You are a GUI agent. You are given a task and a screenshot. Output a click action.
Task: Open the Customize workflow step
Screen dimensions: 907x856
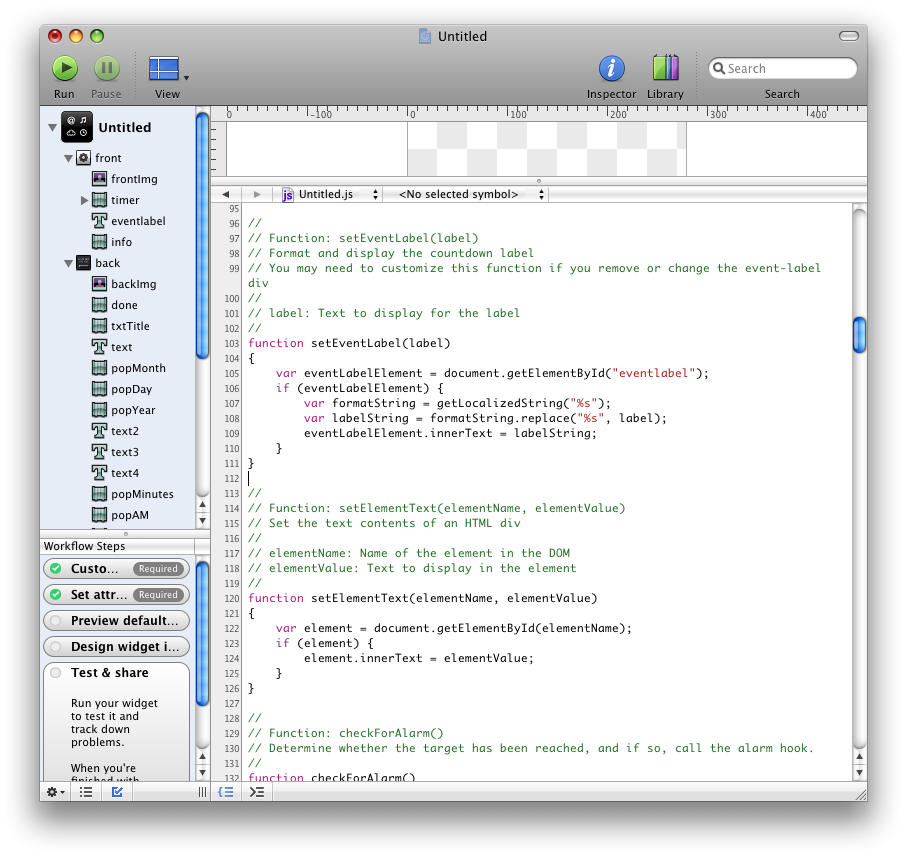[116, 569]
